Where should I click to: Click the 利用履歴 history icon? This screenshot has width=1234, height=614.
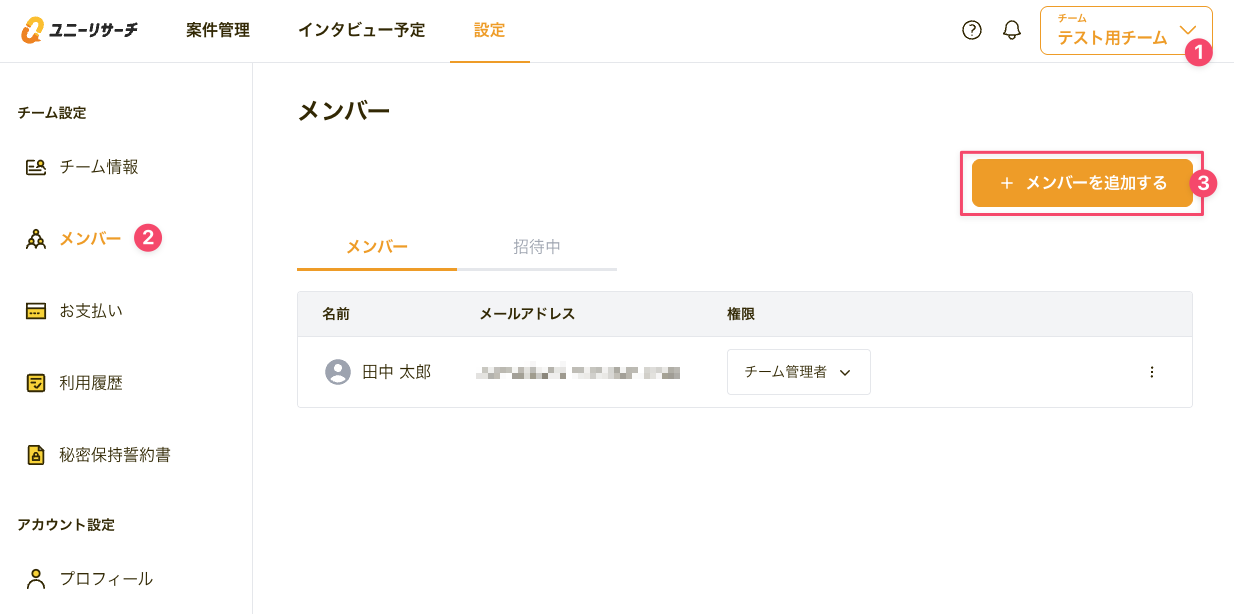[x=36, y=383]
